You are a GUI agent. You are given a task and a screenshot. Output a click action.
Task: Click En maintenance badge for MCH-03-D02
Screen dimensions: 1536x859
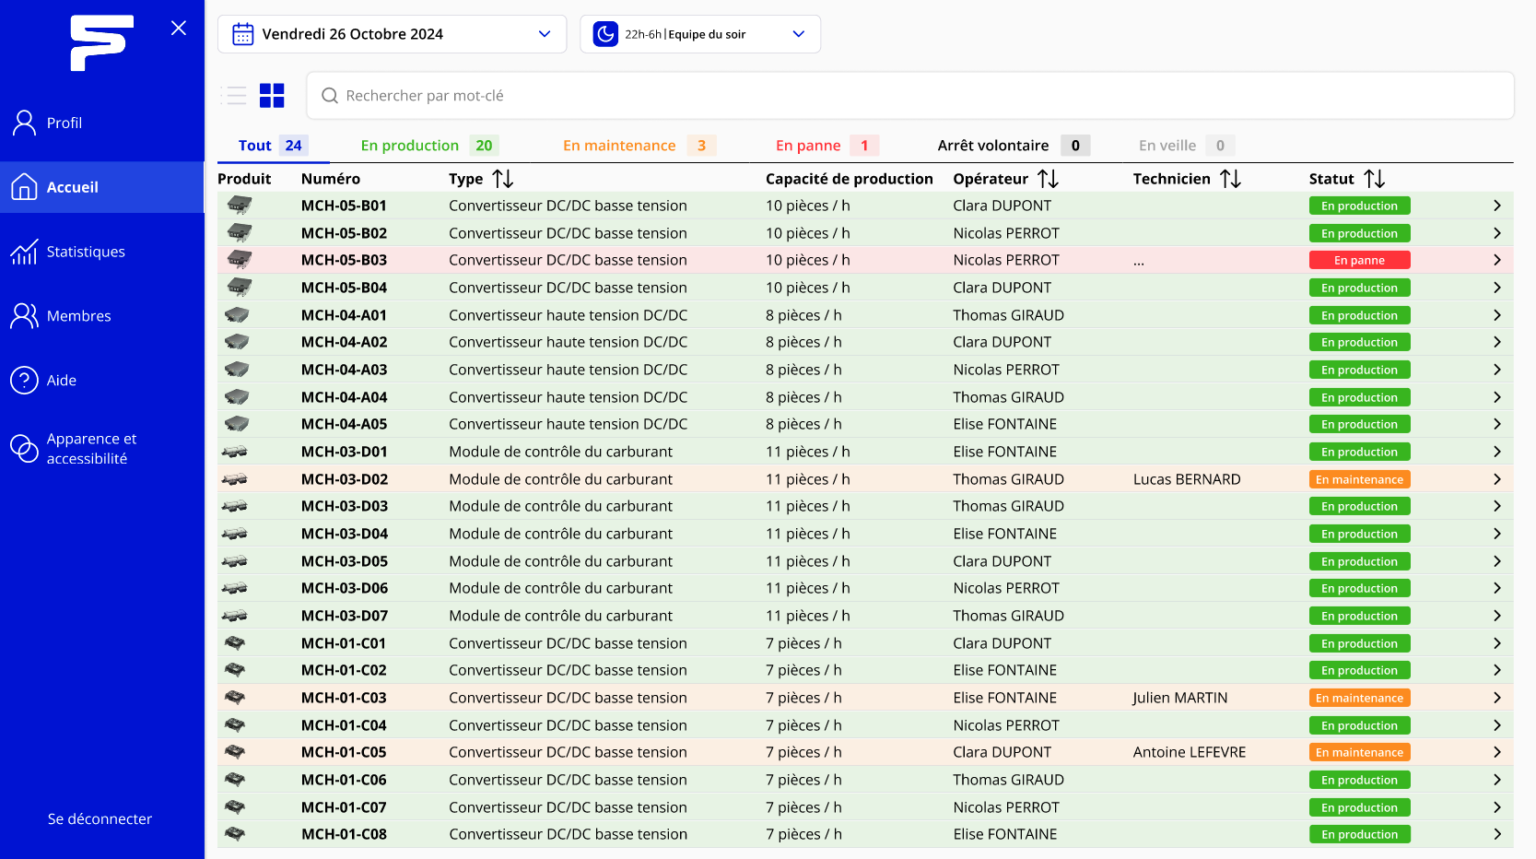tap(1359, 480)
